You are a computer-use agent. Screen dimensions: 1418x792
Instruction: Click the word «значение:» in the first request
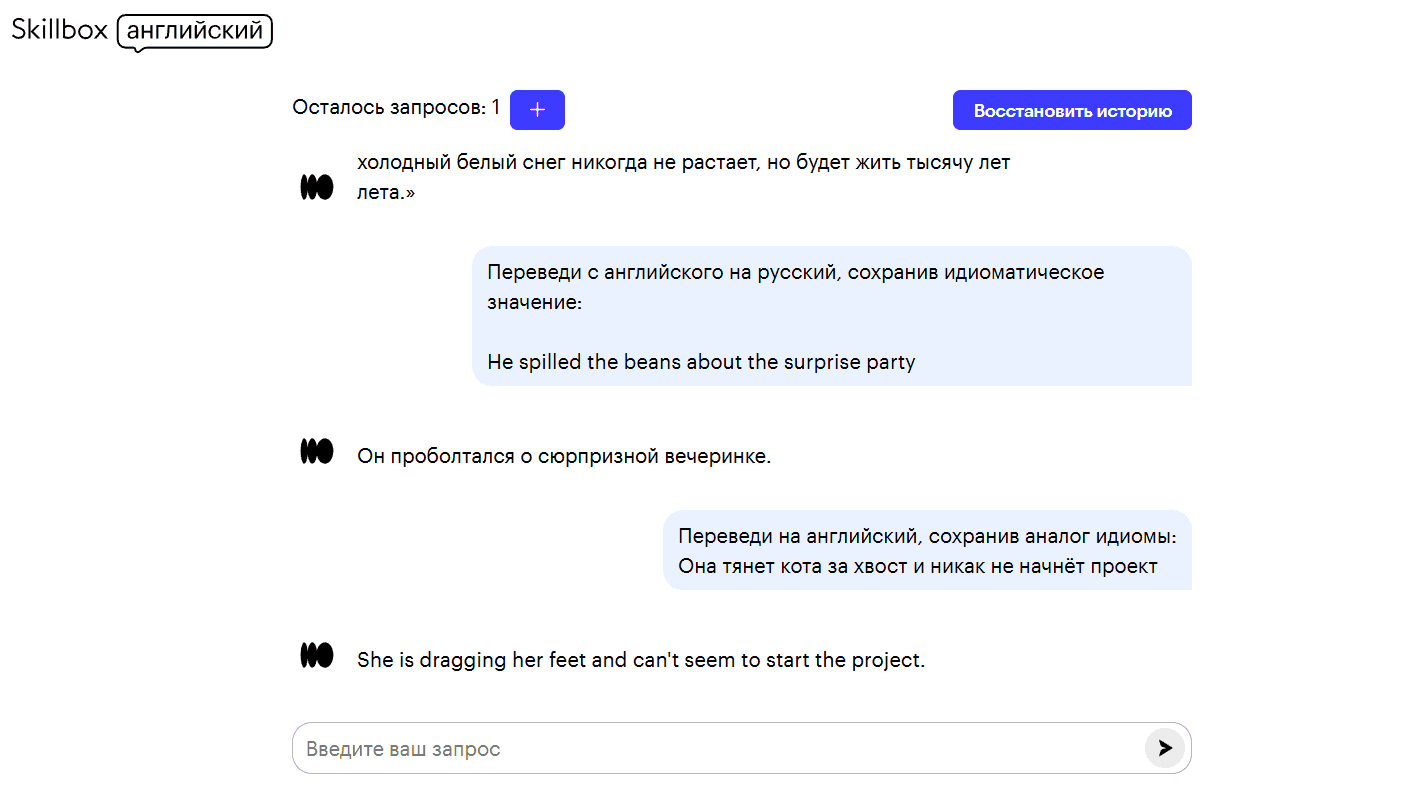tap(534, 302)
